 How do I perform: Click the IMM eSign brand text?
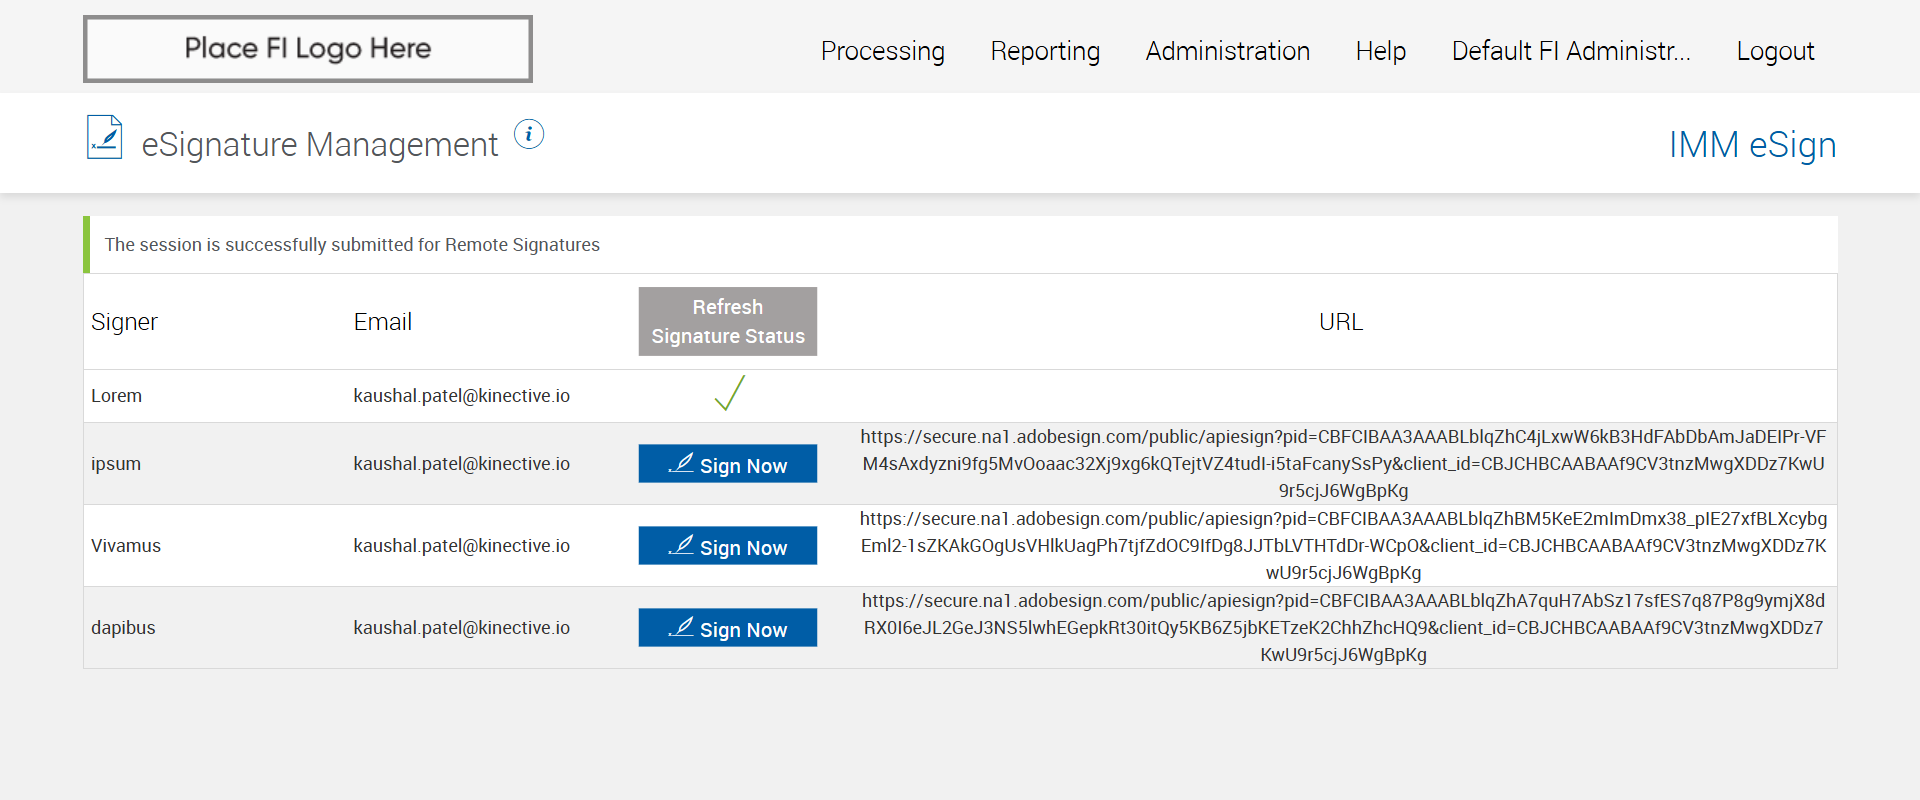[1752, 145]
